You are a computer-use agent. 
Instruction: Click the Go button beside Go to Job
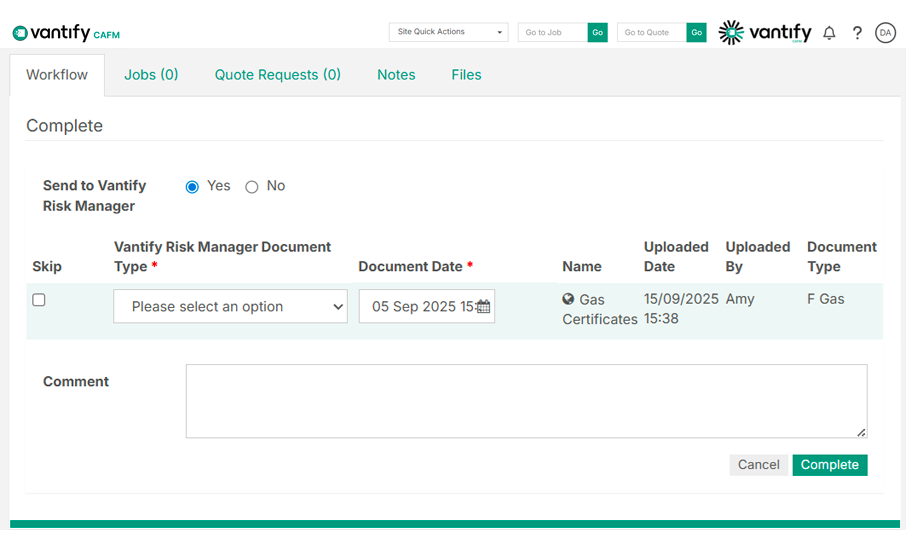(x=597, y=33)
